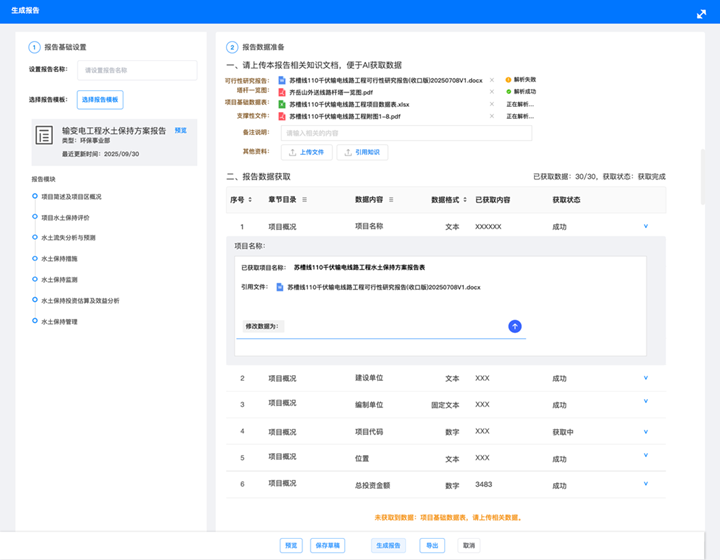
Task: Remove the 可行性研究报告 docx file
Action: point(491,79)
